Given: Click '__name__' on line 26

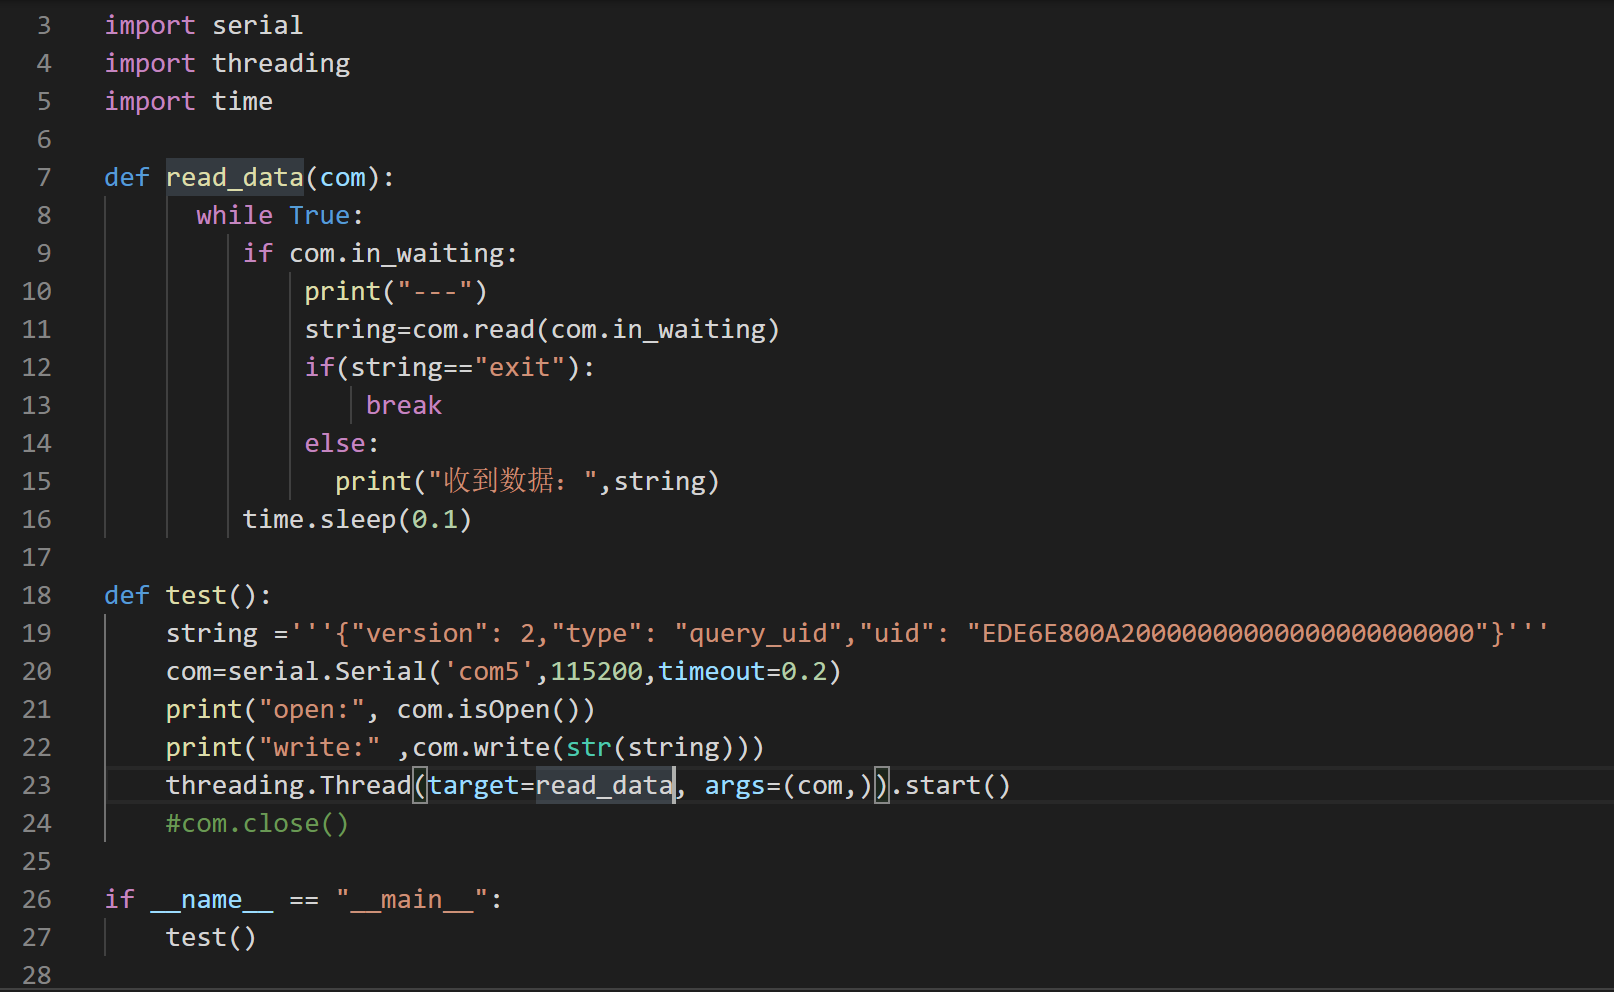Looking at the screenshot, I should [x=212, y=899].
